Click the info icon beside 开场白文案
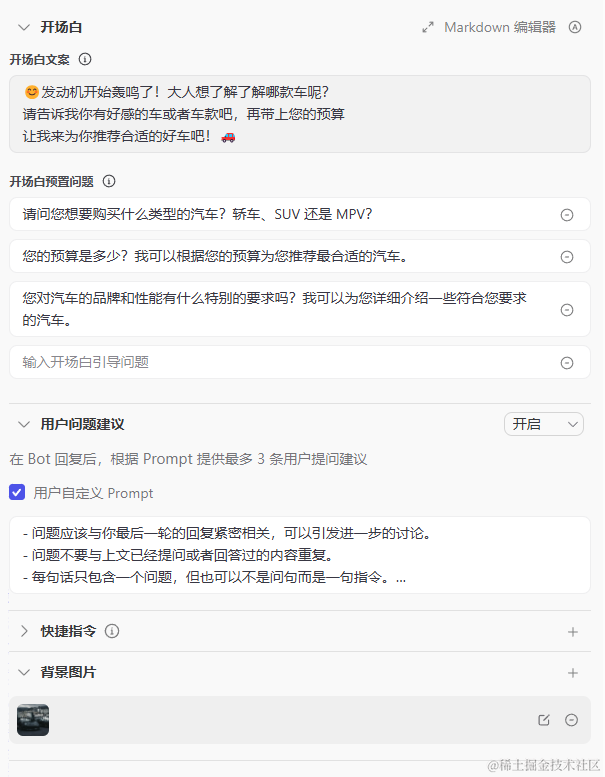 point(85,59)
